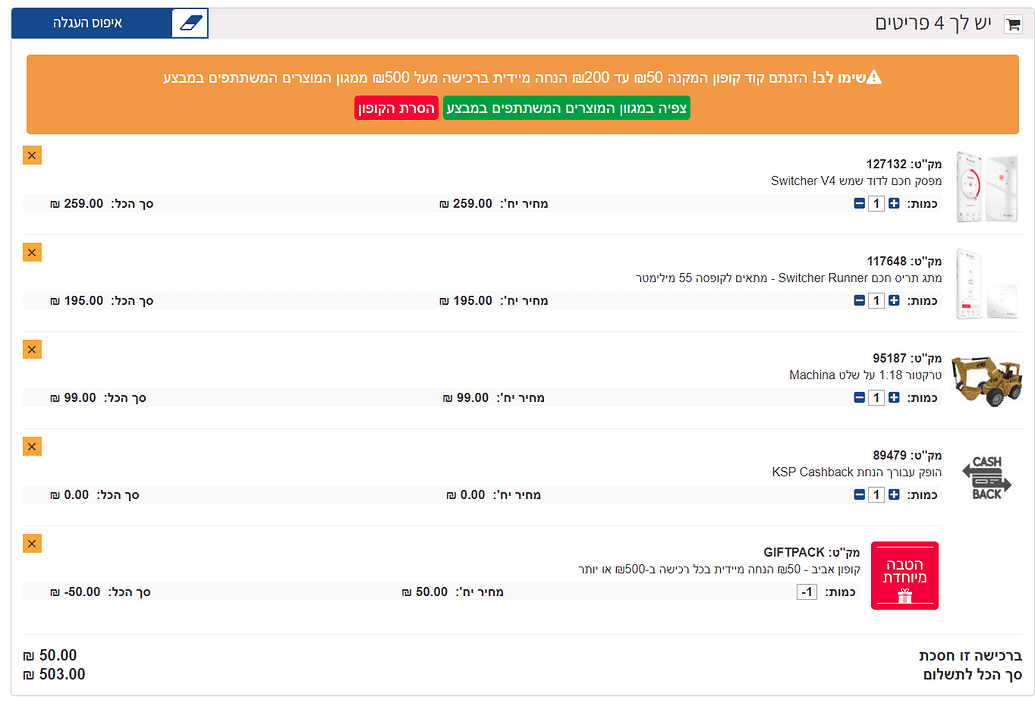Open product name טרקטור 1:18 Machina
The height and width of the screenshot is (702, 1035).
(x=865, y=375)
